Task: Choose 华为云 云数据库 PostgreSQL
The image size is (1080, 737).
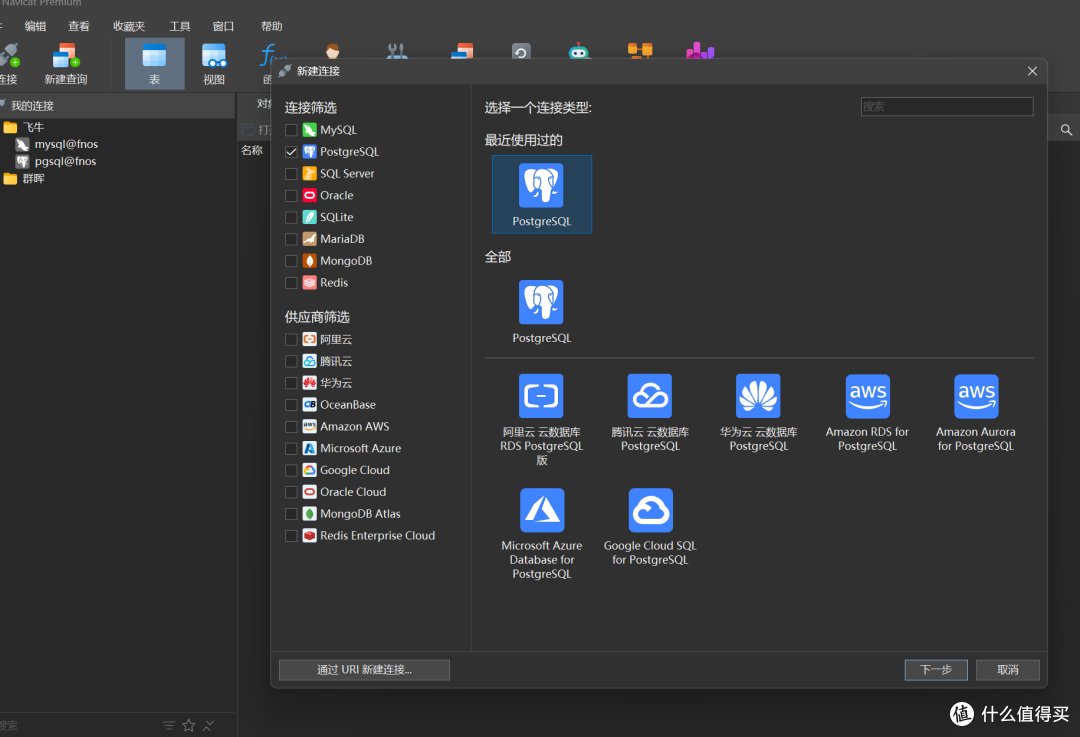Action: click(758, 413)
